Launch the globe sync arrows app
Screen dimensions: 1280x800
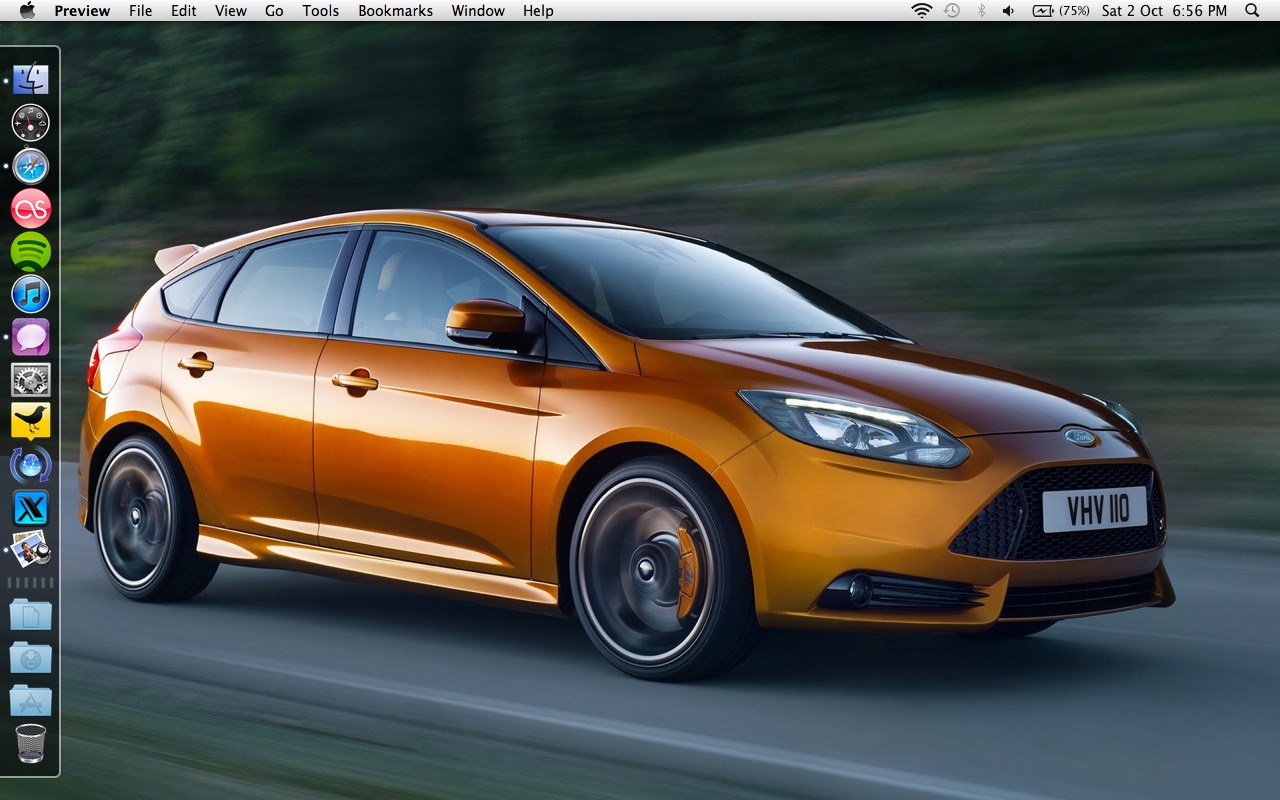coord(31,465)
